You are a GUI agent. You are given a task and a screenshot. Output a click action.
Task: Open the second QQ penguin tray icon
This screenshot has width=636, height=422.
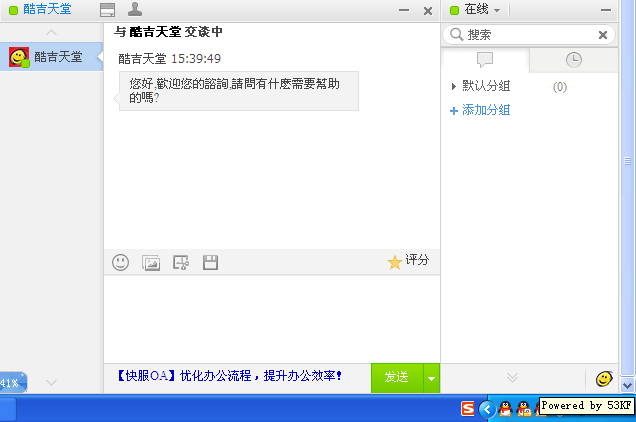tap(524, 409)
